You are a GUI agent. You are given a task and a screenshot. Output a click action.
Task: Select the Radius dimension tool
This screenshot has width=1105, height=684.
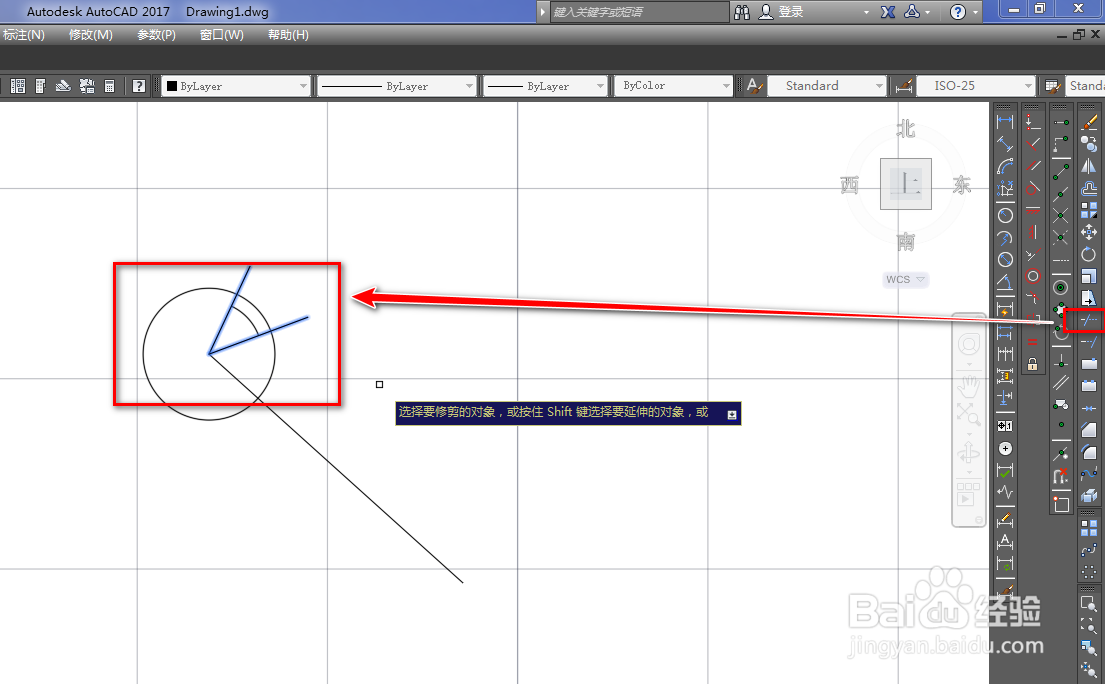click(x=1005, y=216)
